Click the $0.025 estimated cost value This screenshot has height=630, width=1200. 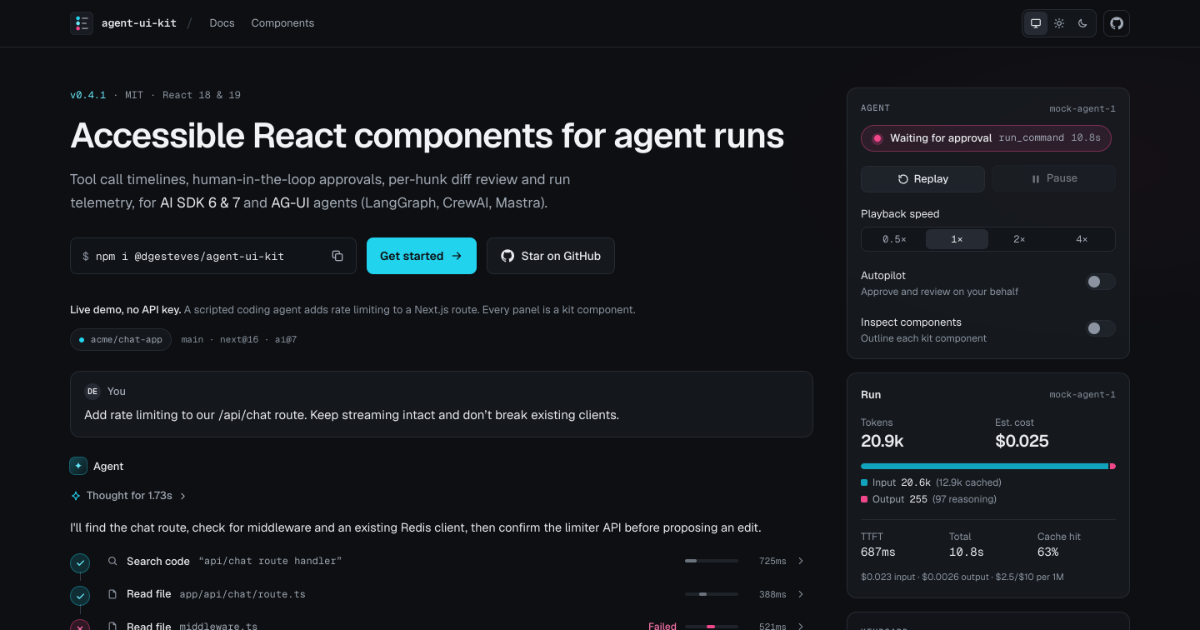(x=1022, y=441)
